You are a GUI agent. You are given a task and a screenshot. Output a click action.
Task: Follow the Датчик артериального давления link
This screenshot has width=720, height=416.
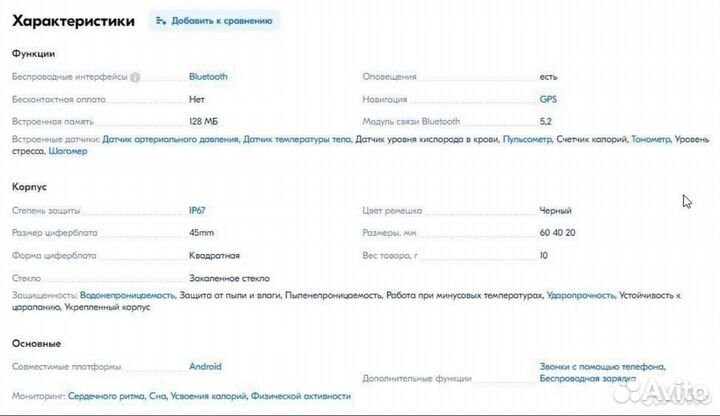pos(170,139)
